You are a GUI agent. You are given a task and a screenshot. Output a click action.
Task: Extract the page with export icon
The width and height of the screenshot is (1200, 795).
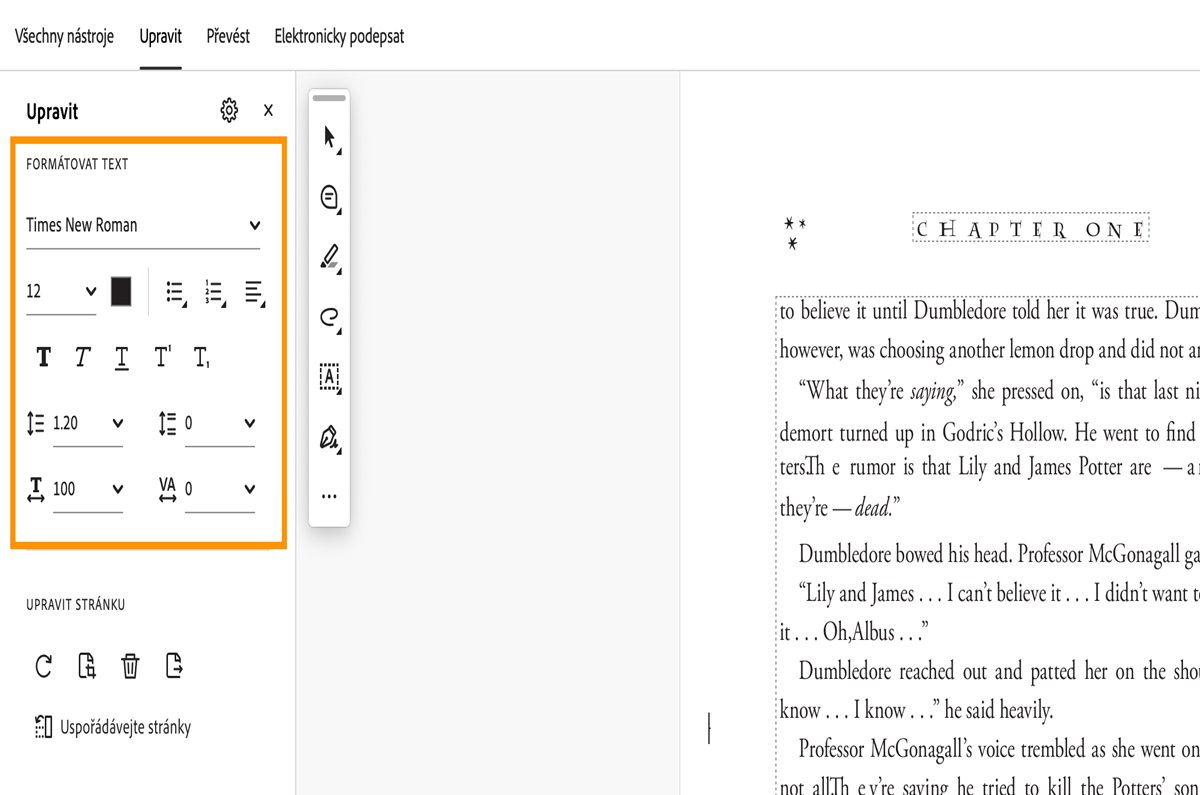(x=175, y=666)
